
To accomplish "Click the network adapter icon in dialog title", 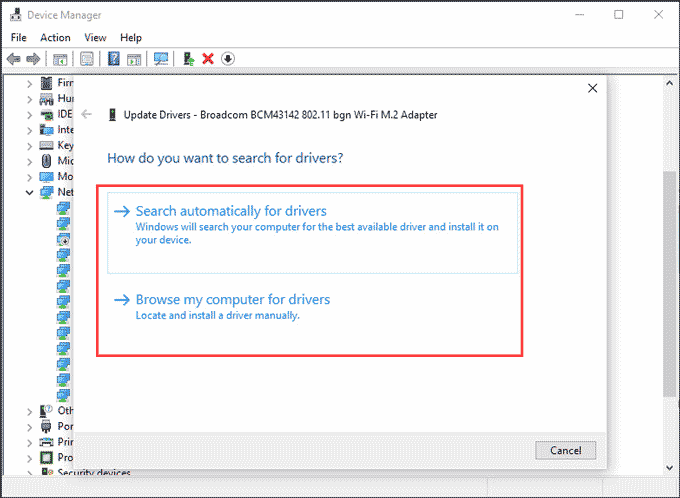I will pos(112,115).
